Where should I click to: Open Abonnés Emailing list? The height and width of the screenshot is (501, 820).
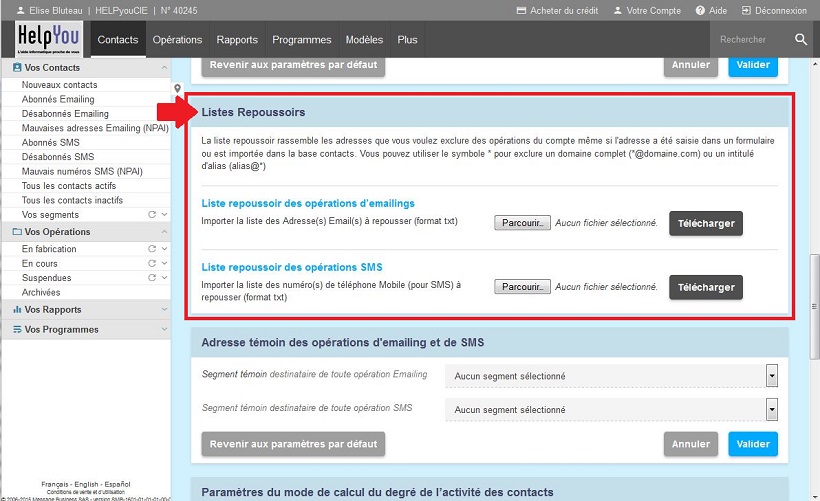(58, 99)
